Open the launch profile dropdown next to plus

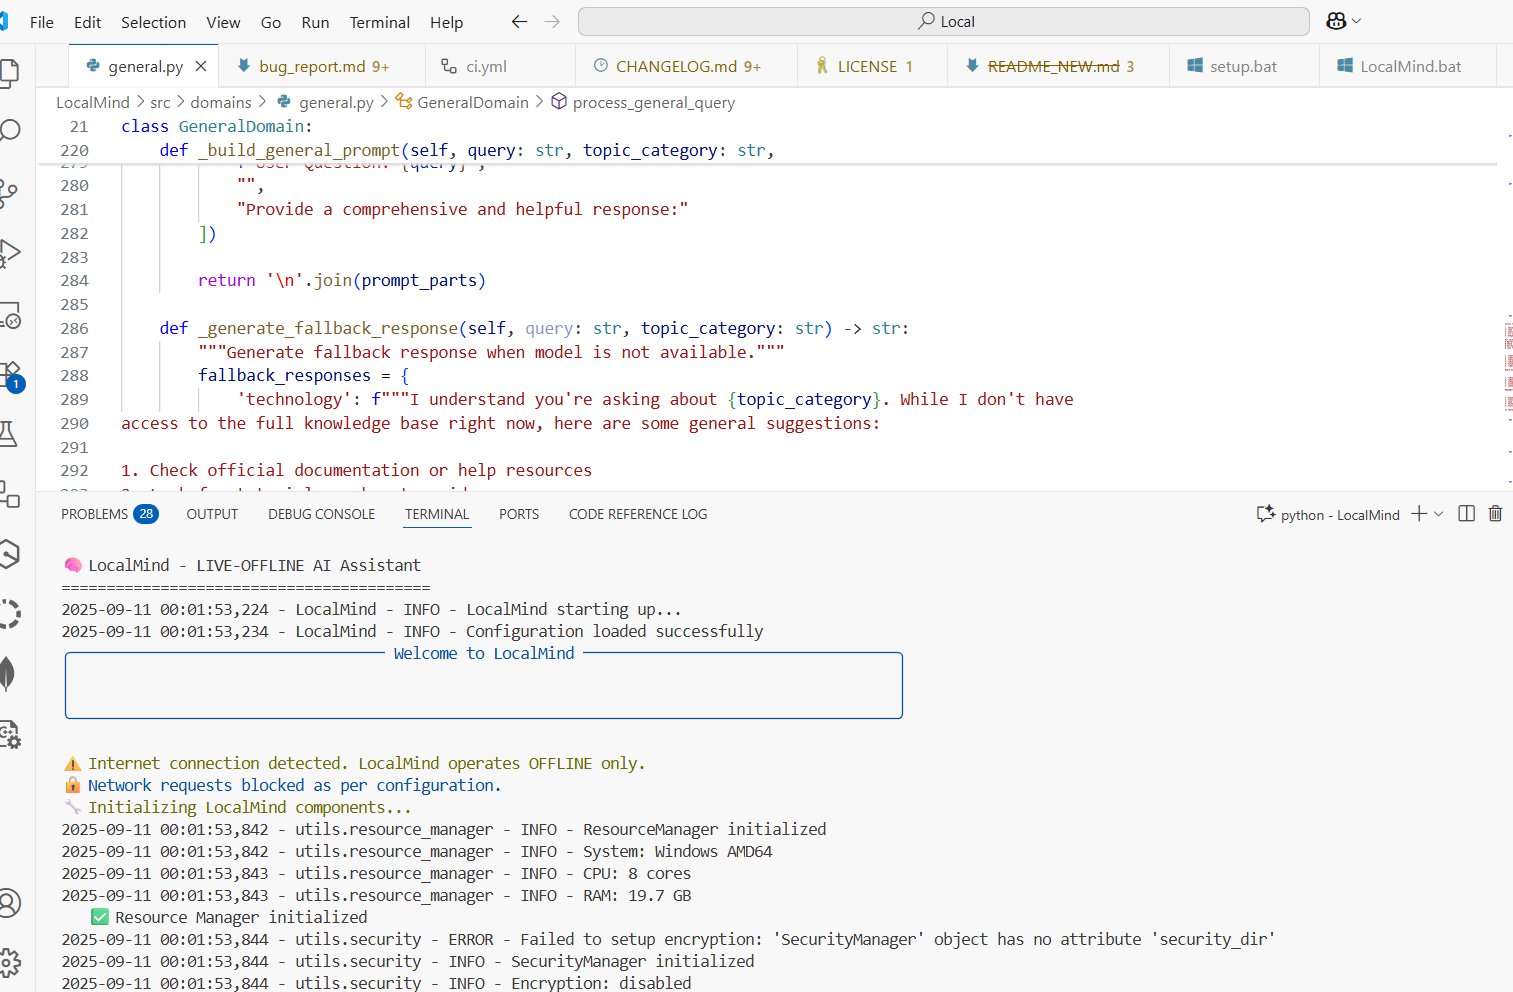click(1439, 514)
